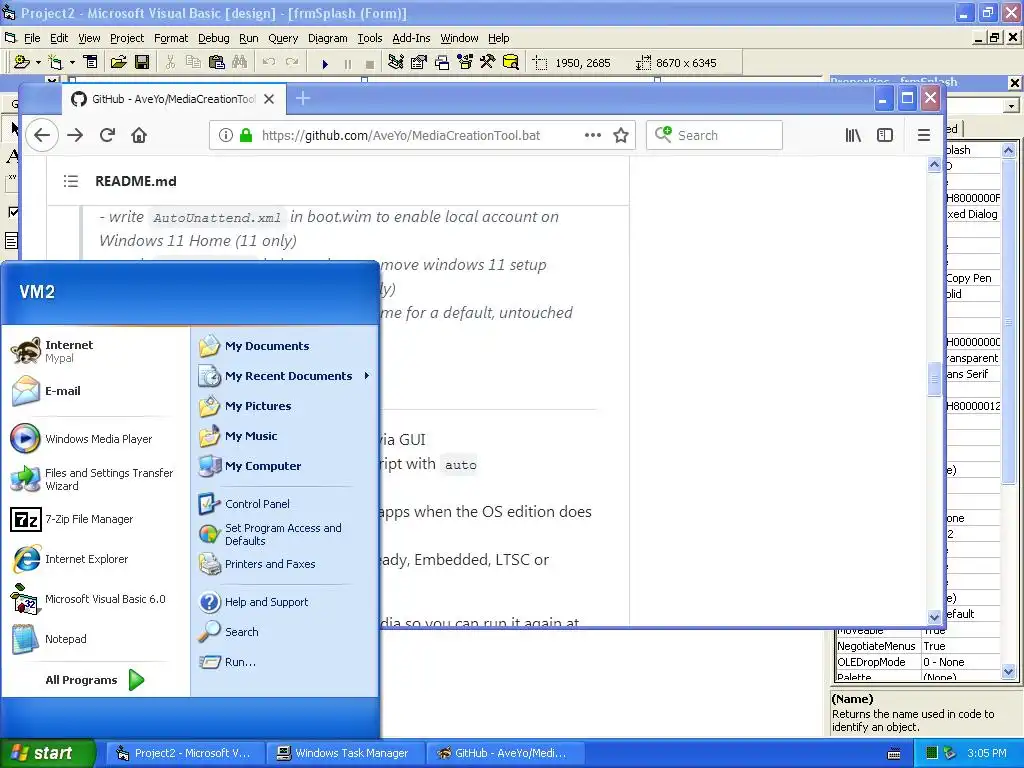Screen dimensions: 1024x768
Task: Open the File menu
Action: click(x=32, y=38)
